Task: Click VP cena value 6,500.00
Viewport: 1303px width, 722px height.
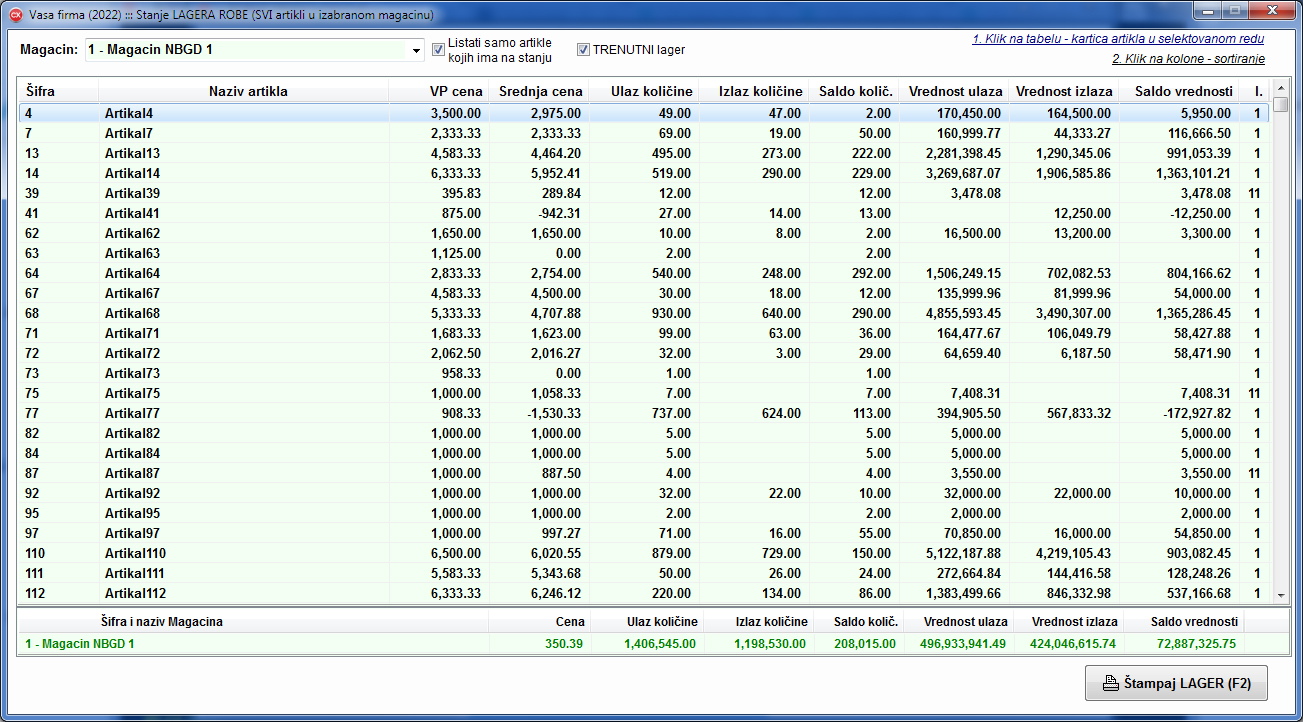Action: click(456, 553)
